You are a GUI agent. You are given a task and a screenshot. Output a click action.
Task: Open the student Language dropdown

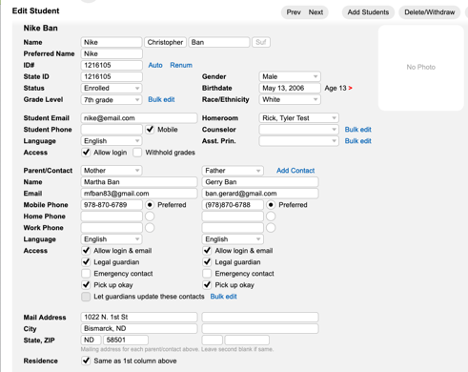click(x=111, y=141)
